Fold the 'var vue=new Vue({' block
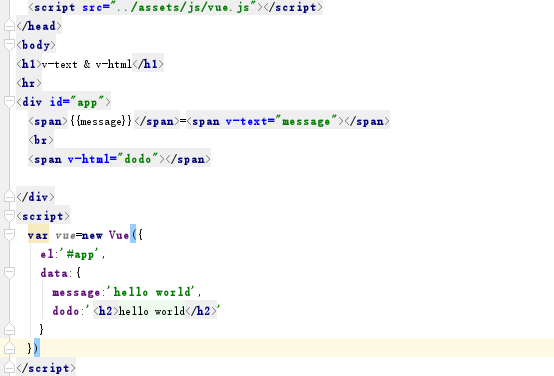Screen dimensions: 554x376 point(9,235)
